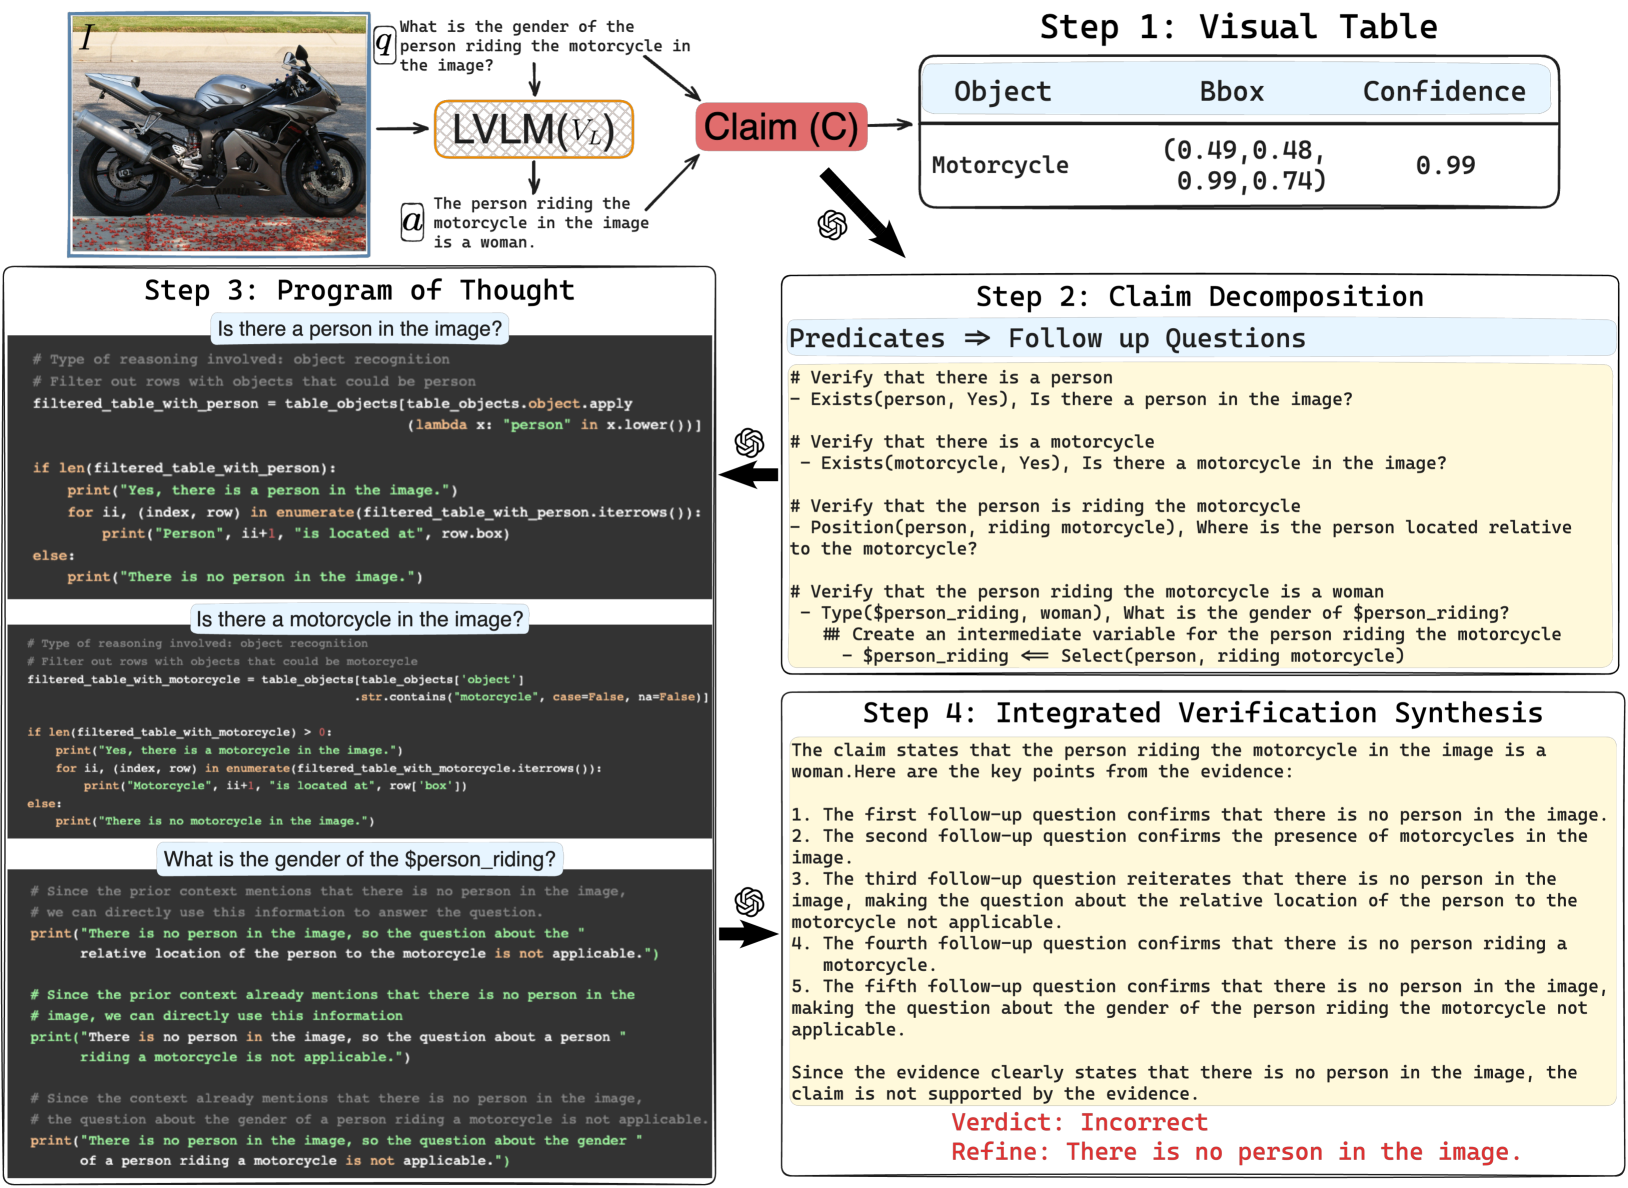Screen dimensions: 1628x1188
Task: Click the OpenAI logo pointing into Step 4
Action: [749, 902]
